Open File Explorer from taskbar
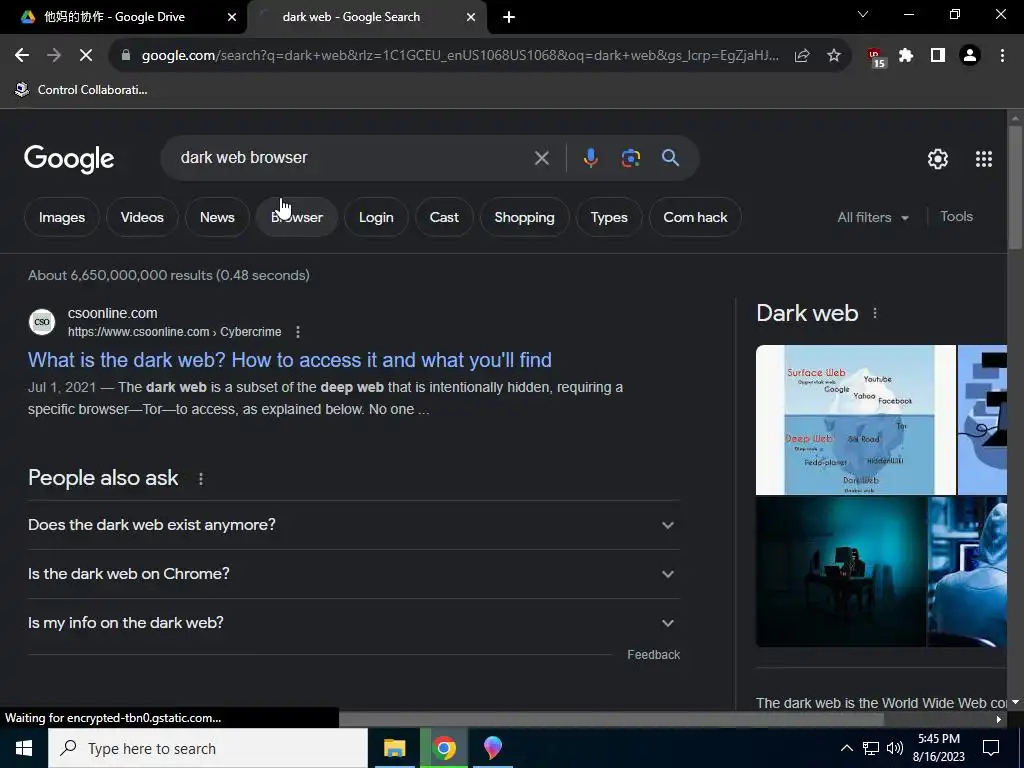This screenshot has width=1024, height=768. point(394,748)
